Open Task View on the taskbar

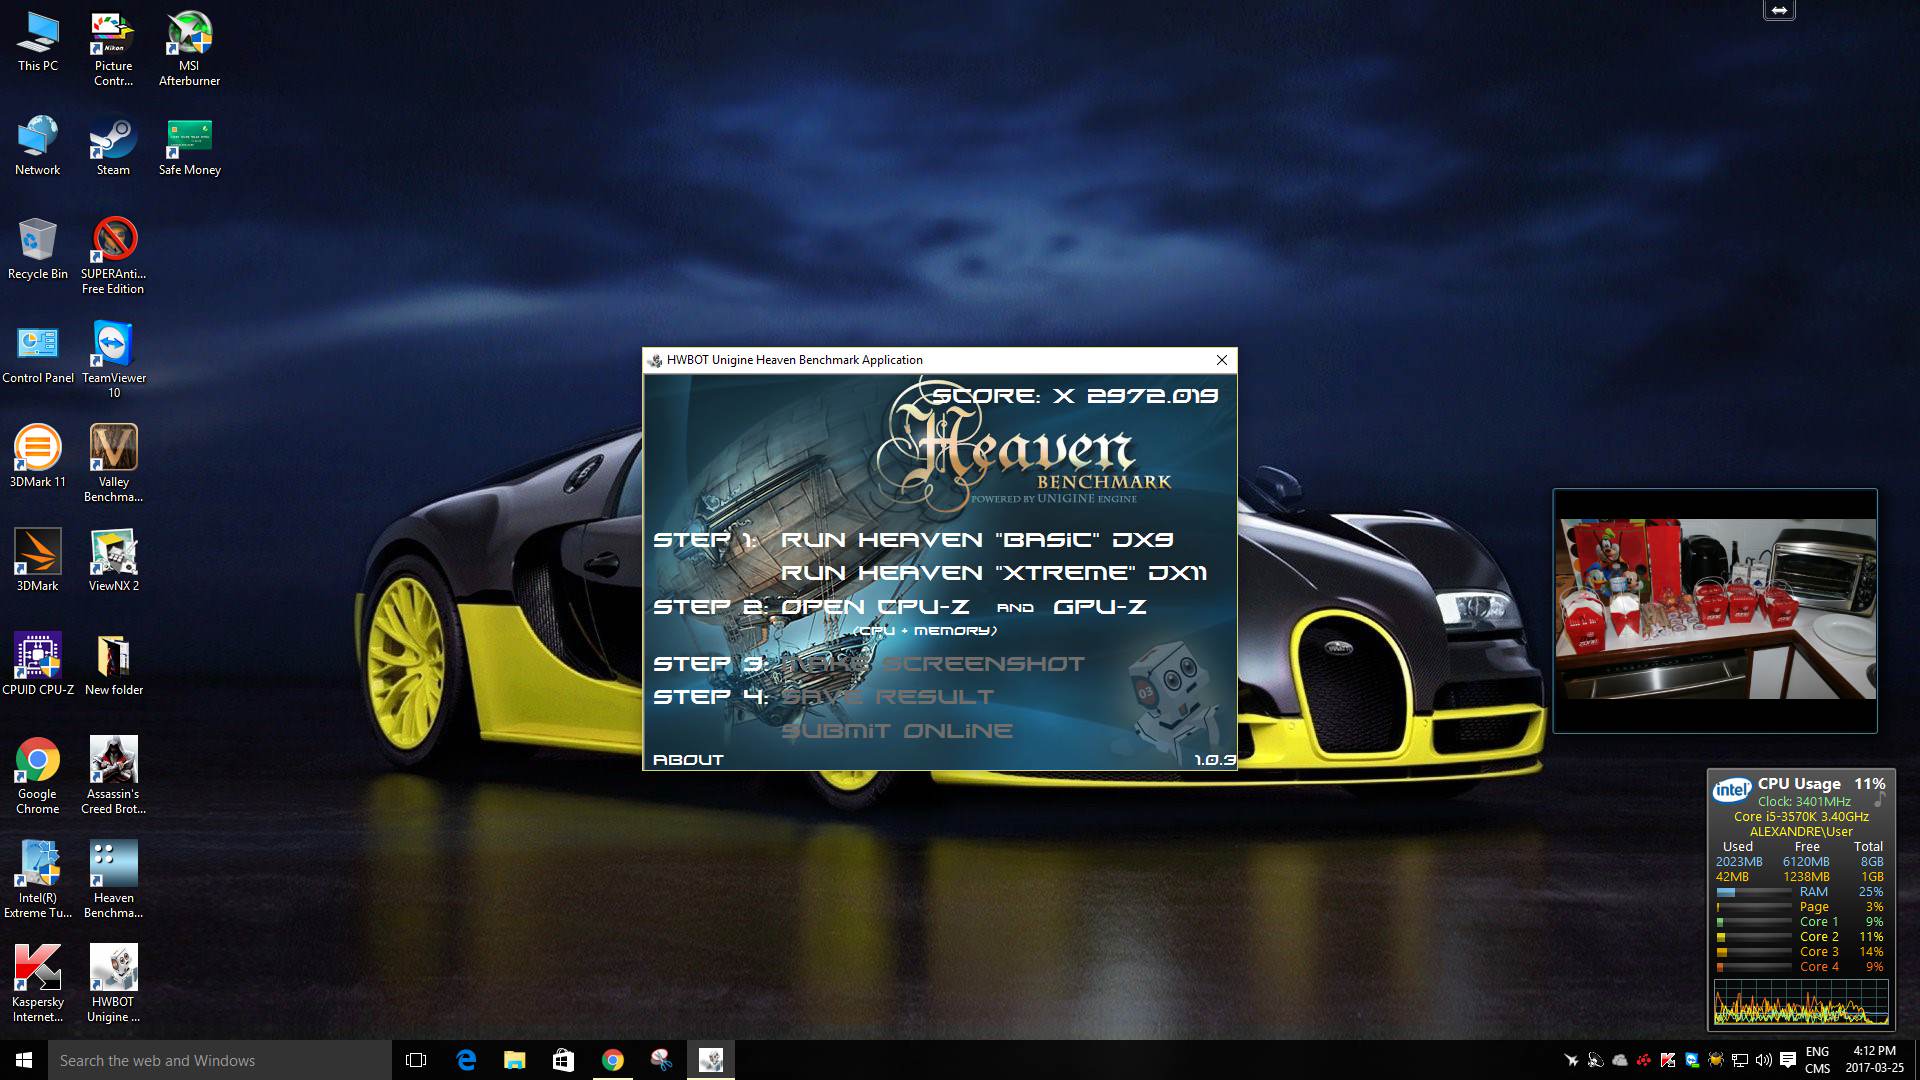pyautogui.click(x=416, y=1060)
